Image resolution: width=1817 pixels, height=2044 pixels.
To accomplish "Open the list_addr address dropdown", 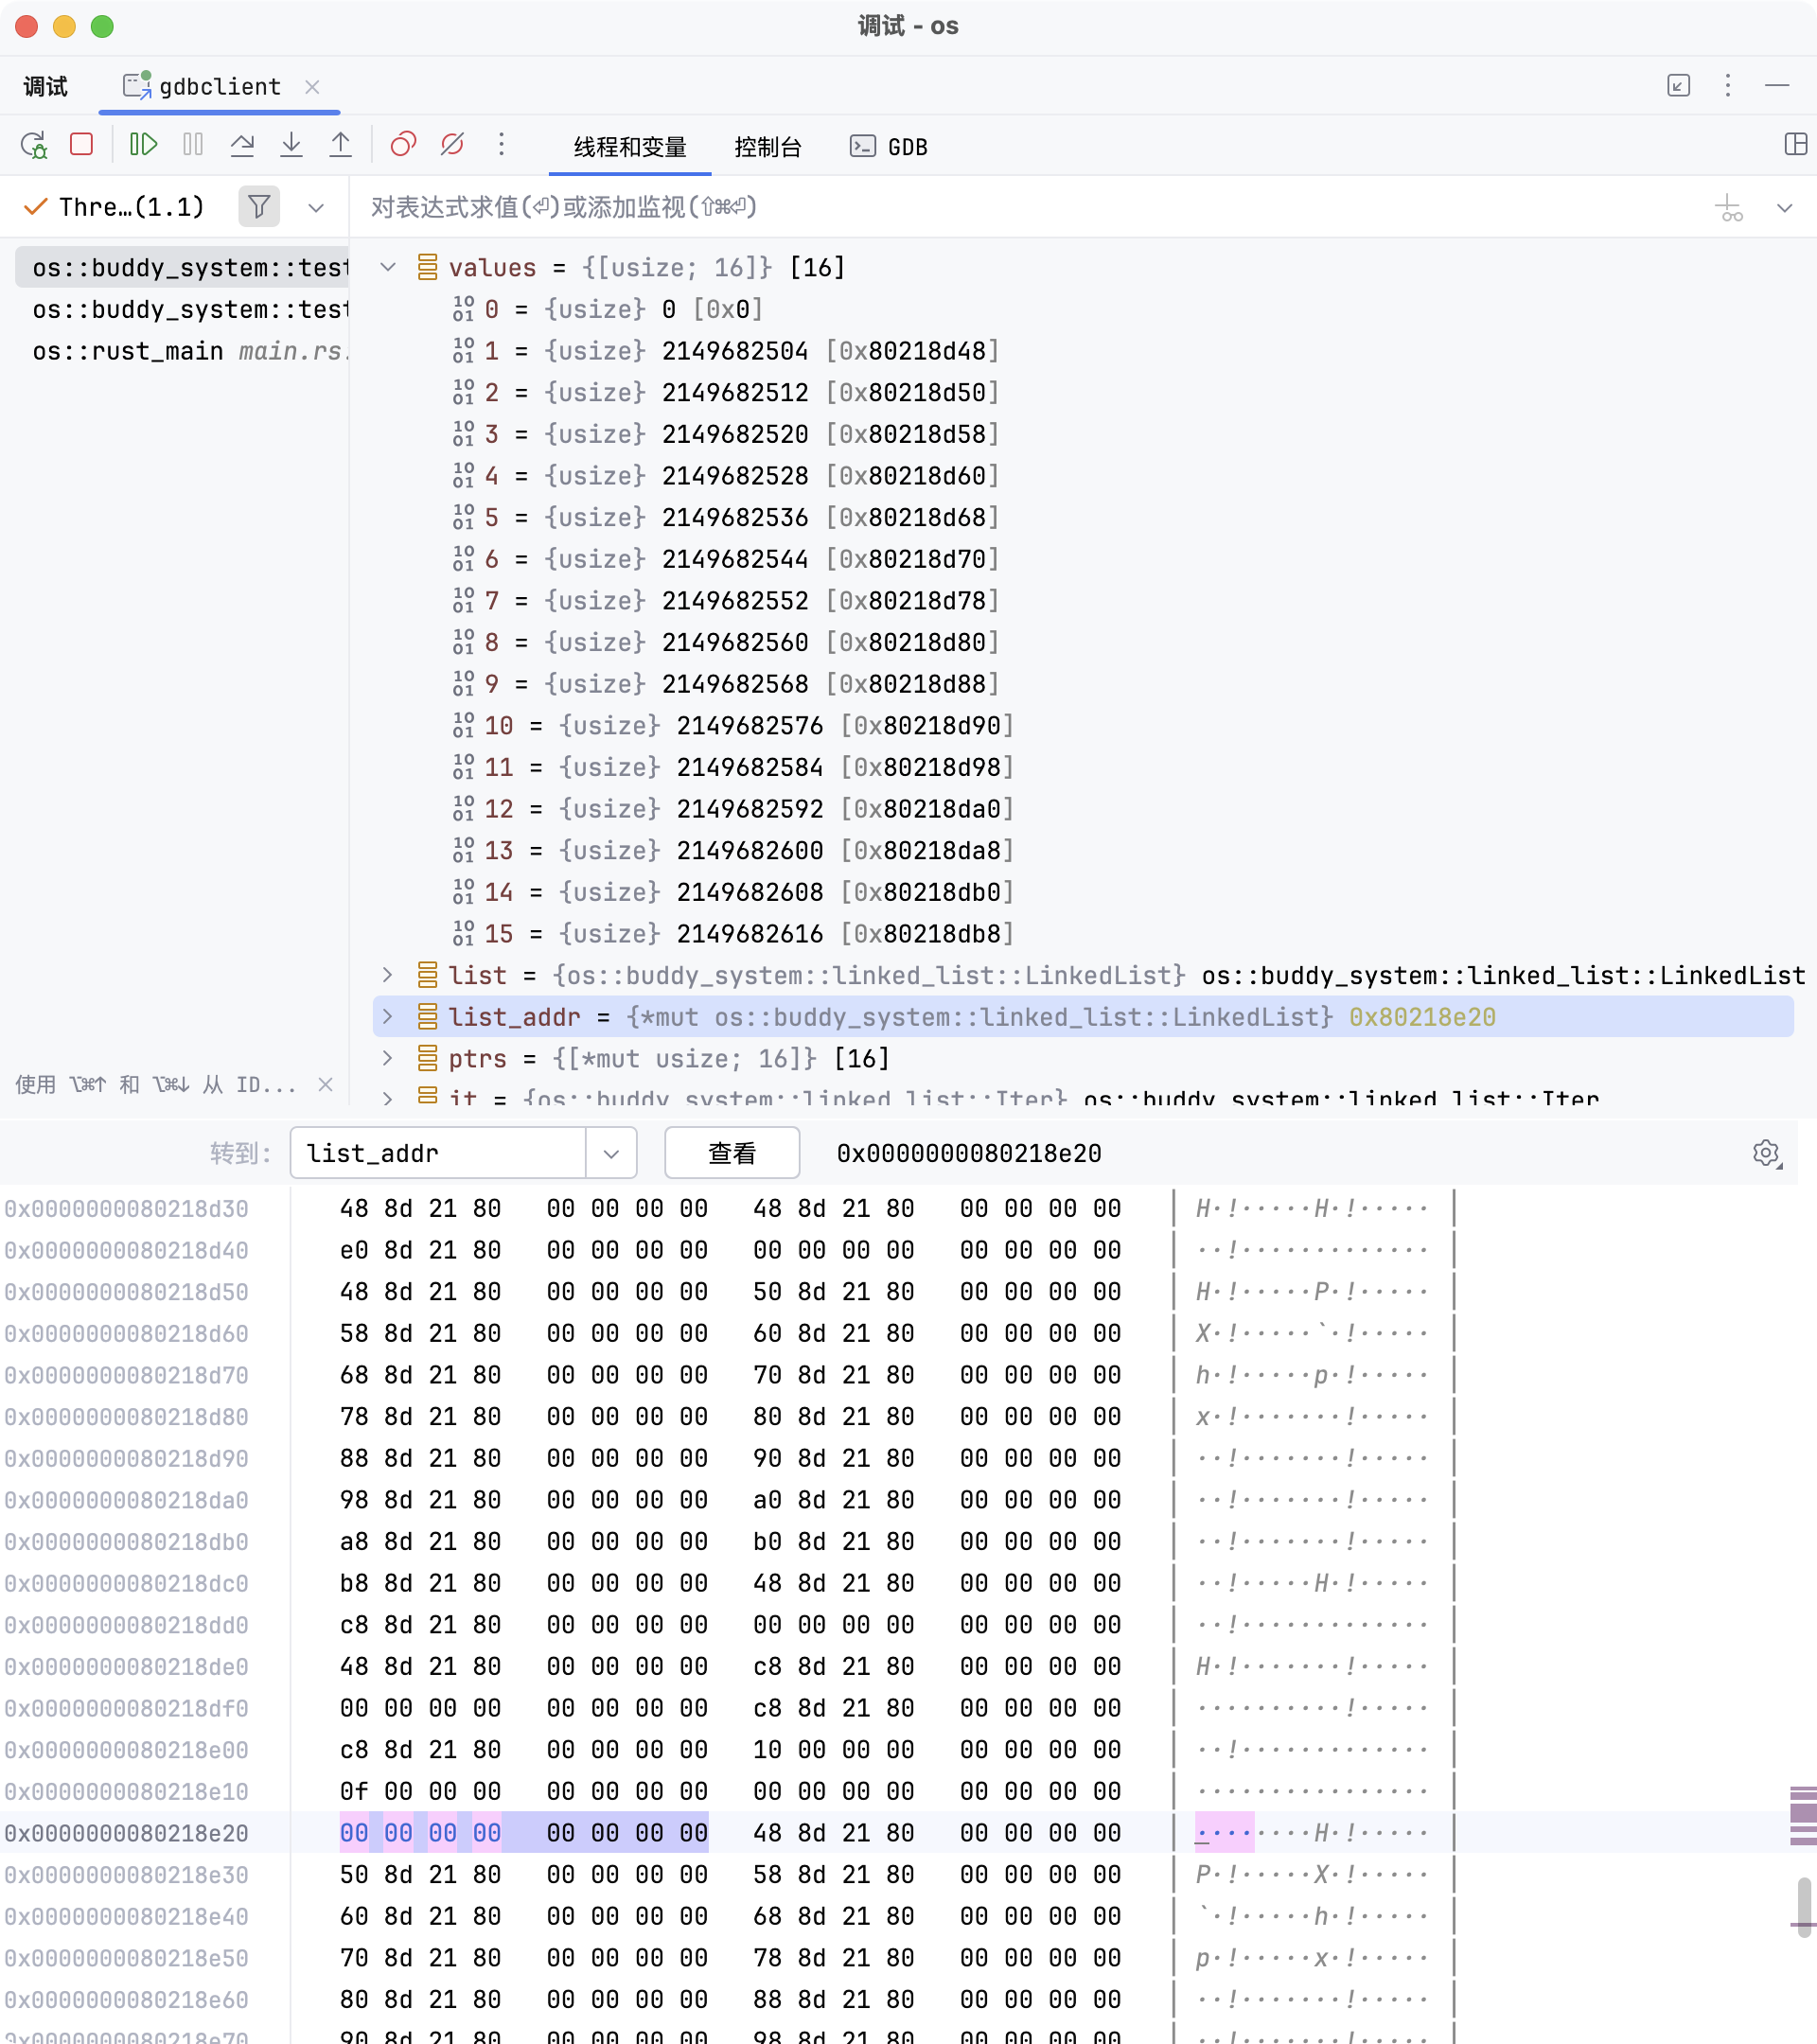I will (x=611, y=1153).
